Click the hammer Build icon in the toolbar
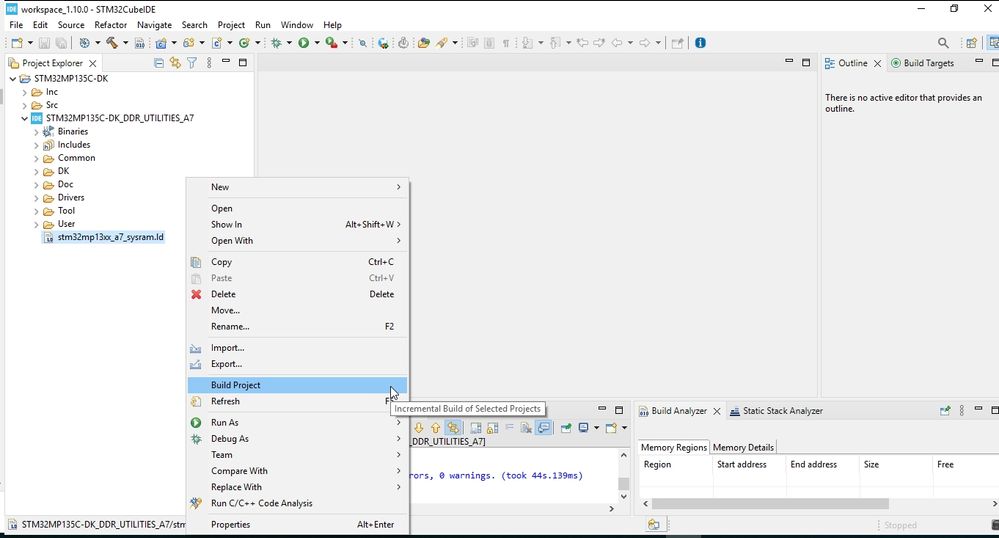Image resolution: width=999 pixels, height=538 pixels. pyautogui.click(x=112, y=43)
